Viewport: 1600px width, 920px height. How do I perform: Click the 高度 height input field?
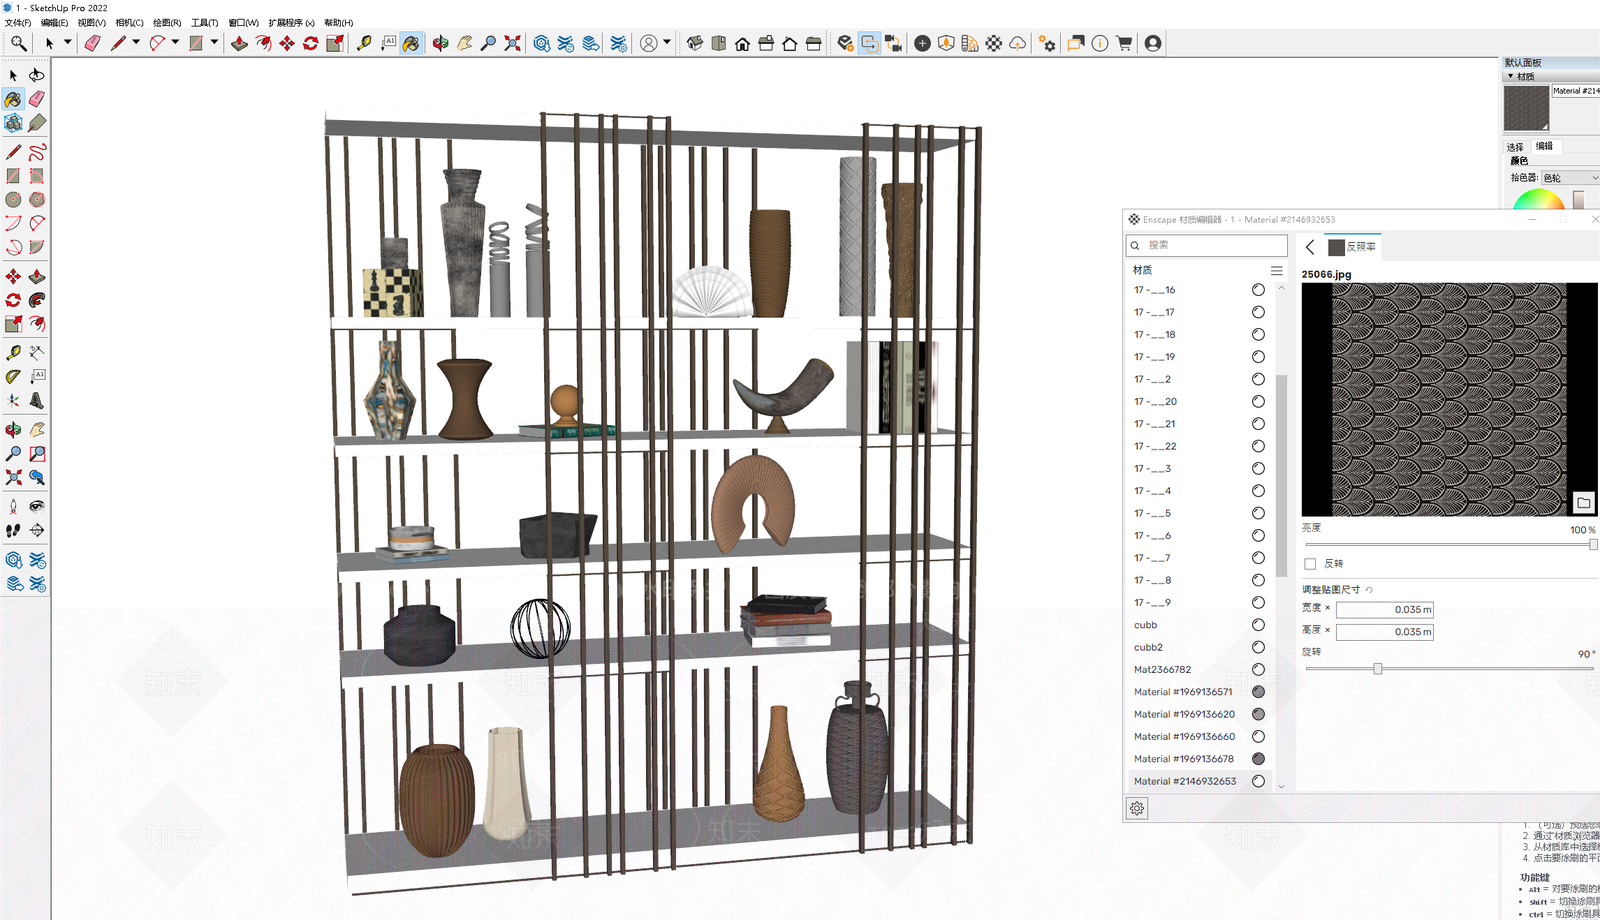click(1385, 632)
